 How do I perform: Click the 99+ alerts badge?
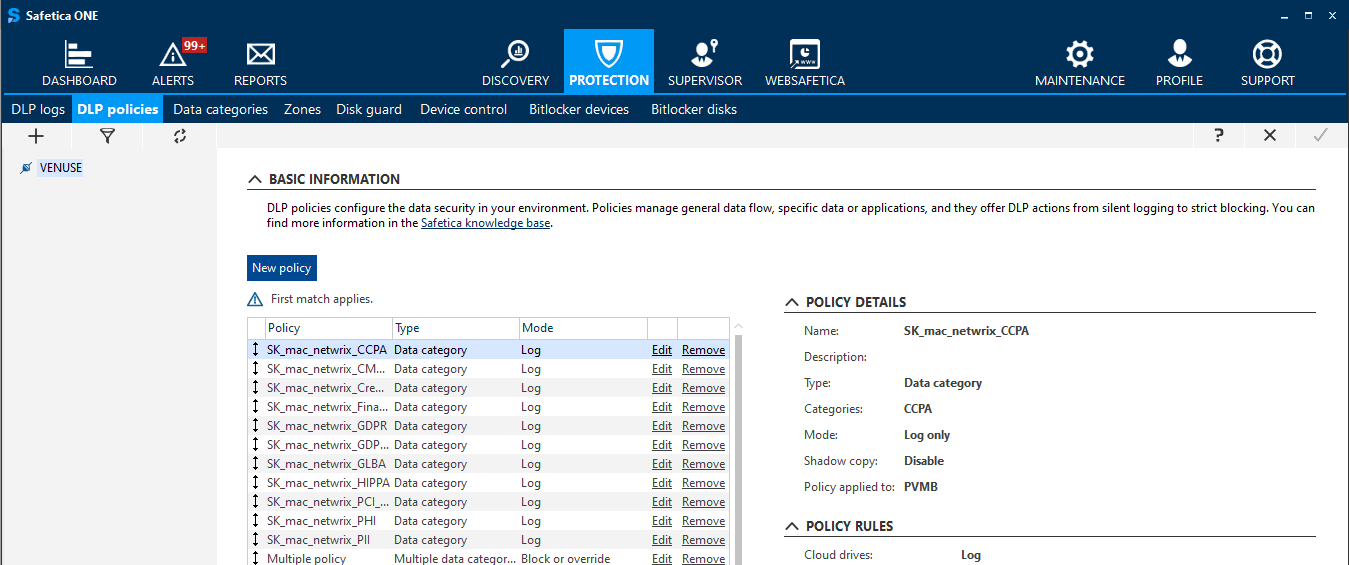194,46
